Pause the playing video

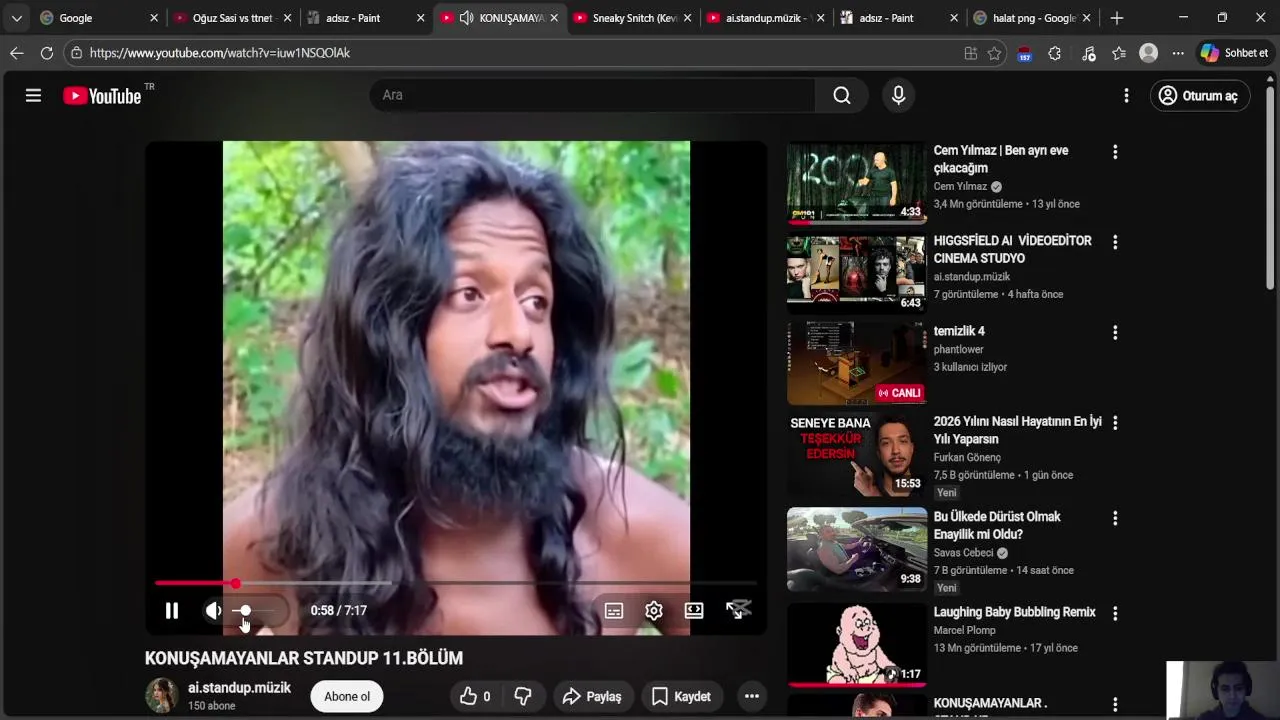pos(172,611)
